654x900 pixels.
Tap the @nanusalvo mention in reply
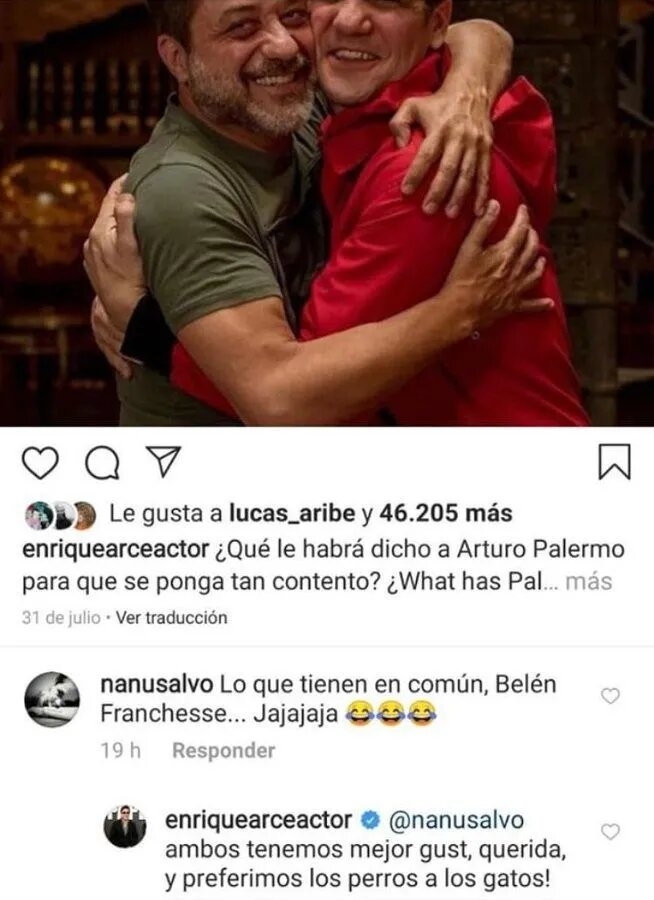456,820
